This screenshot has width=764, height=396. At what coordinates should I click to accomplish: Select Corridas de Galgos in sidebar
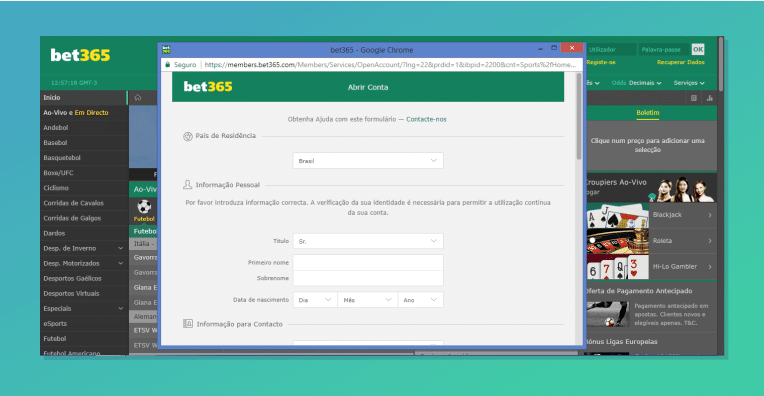tap(84, 218)
